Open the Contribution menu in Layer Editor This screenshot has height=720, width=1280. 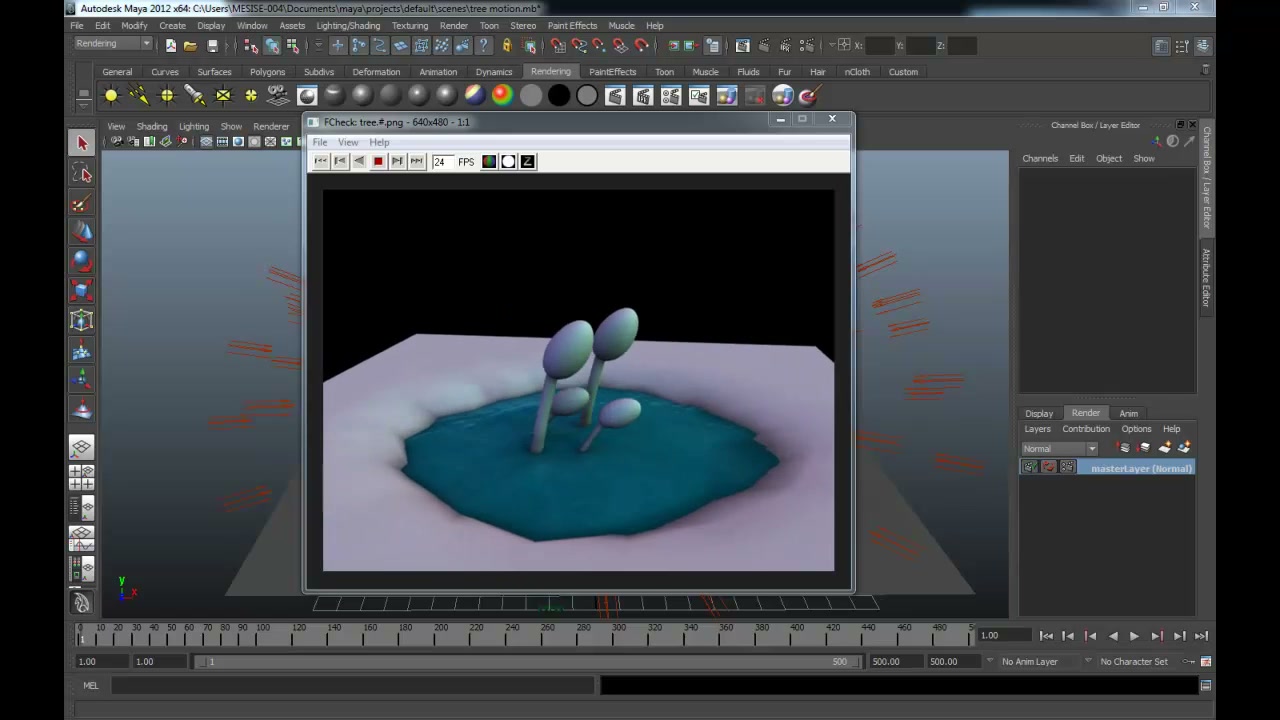pos(1086,429)
